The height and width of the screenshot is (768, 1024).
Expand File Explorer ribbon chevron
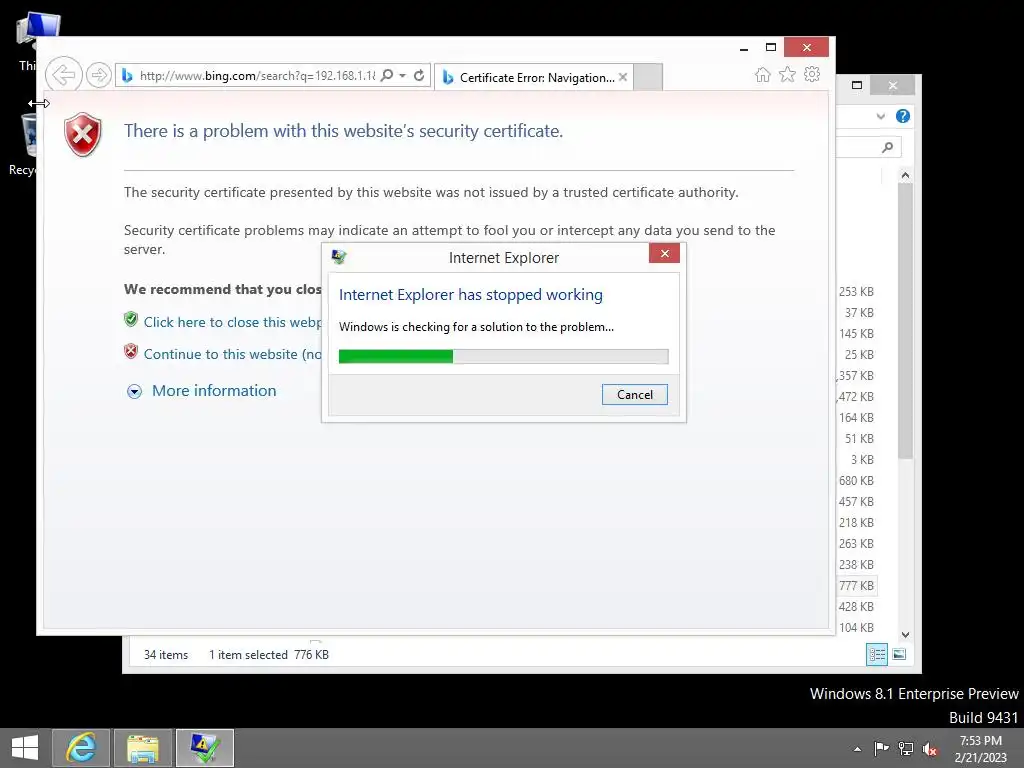pos(881,116)
